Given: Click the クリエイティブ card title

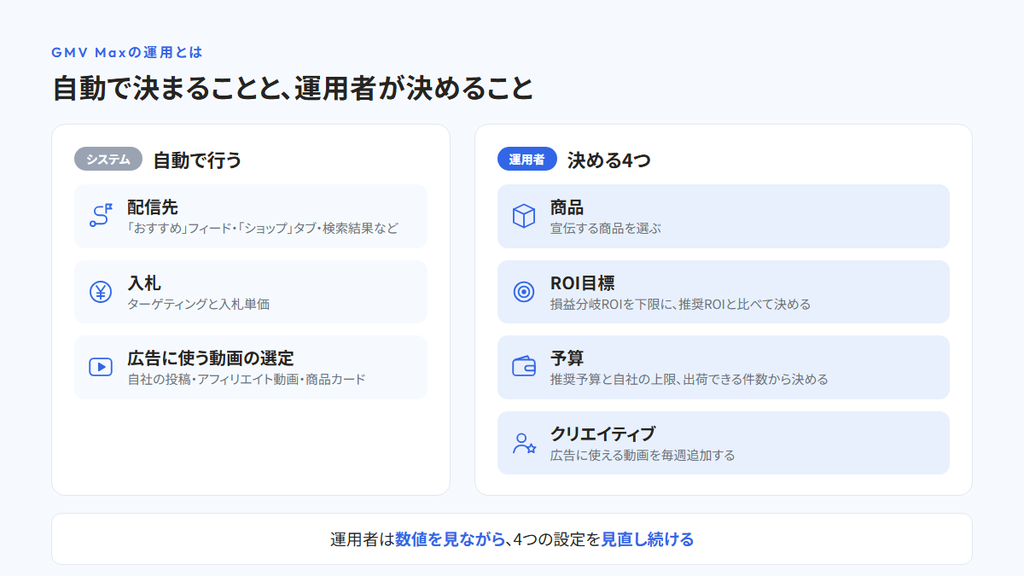Looking at the screenshot, I should coord(603,434).
